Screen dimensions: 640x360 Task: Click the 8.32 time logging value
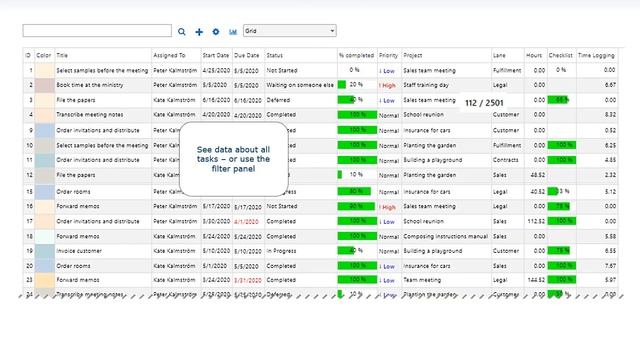click(610, 115)
